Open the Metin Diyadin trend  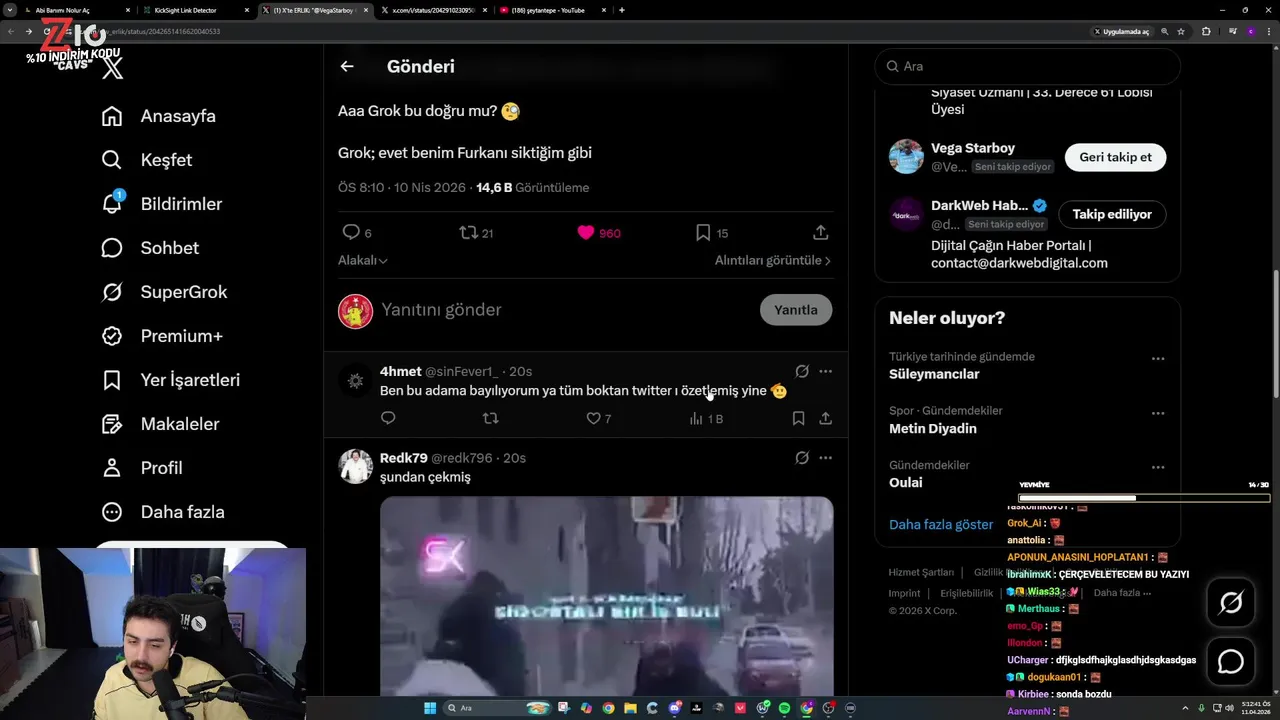pyautogui.click(x=933, y=428)
